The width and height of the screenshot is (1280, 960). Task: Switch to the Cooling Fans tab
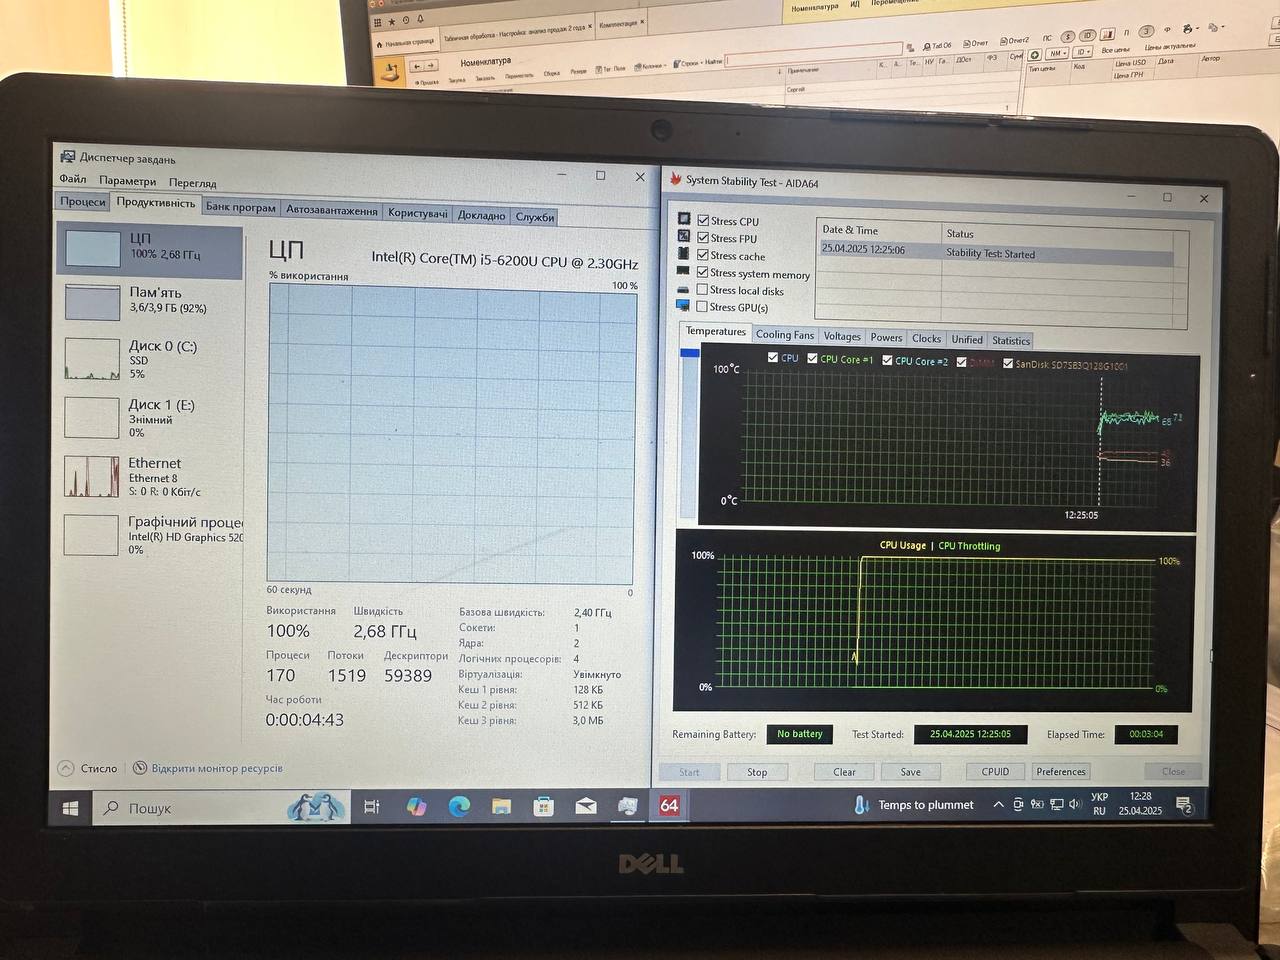pyautogui.click(x=784, y=335)
